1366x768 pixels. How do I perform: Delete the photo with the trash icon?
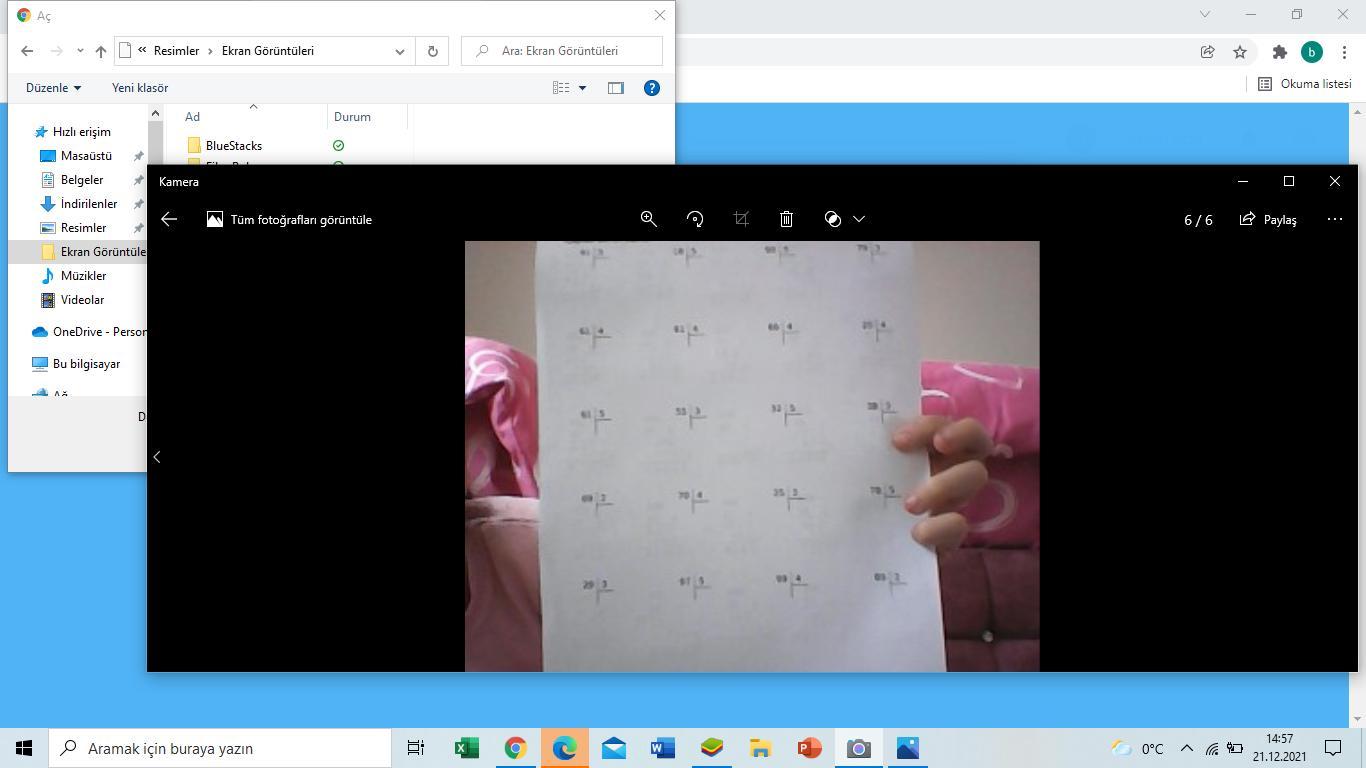(787, 219)
